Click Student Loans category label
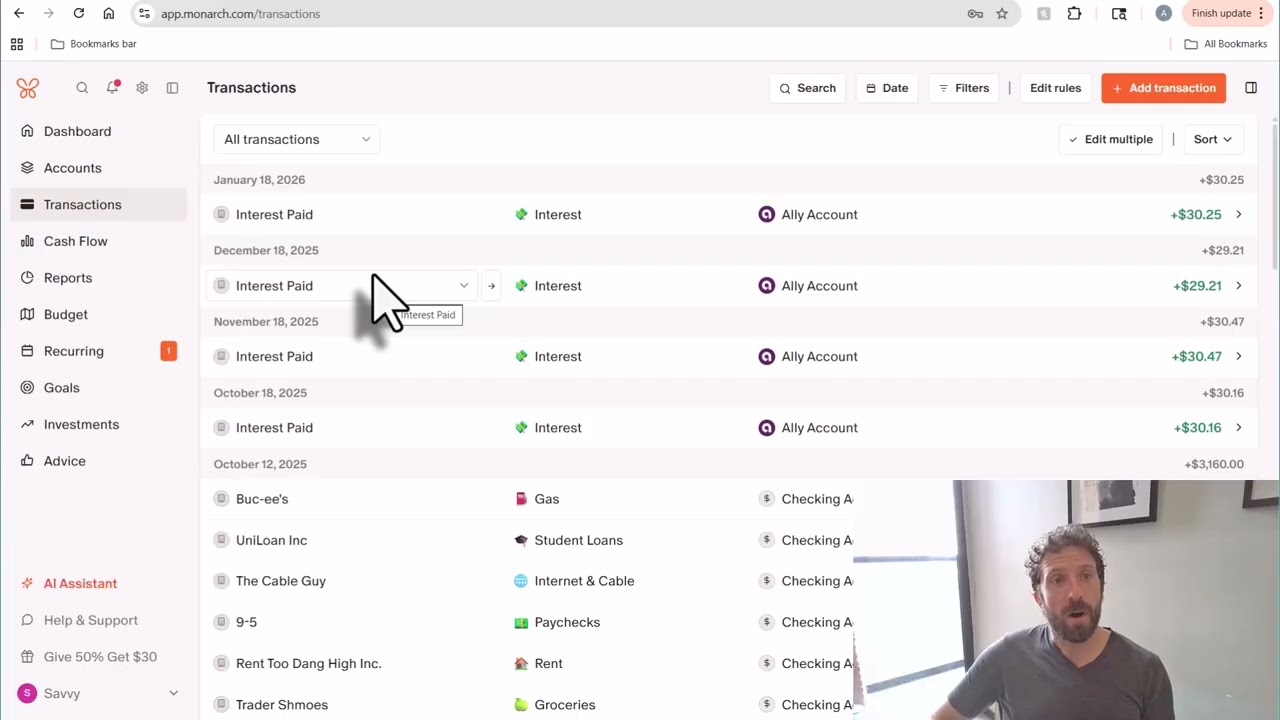Viewport: 1280px width, 720px height. (579, 540)
